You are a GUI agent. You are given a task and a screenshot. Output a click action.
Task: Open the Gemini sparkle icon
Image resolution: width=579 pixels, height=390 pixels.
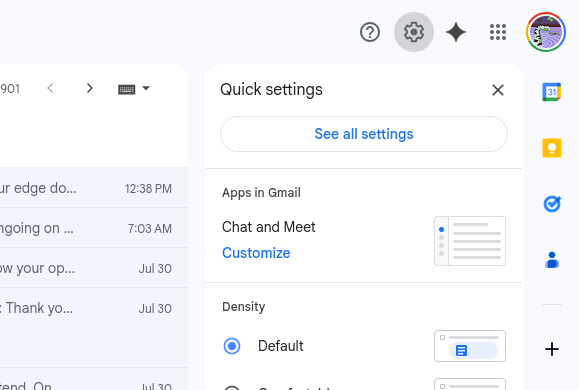[x=456, y=32]
